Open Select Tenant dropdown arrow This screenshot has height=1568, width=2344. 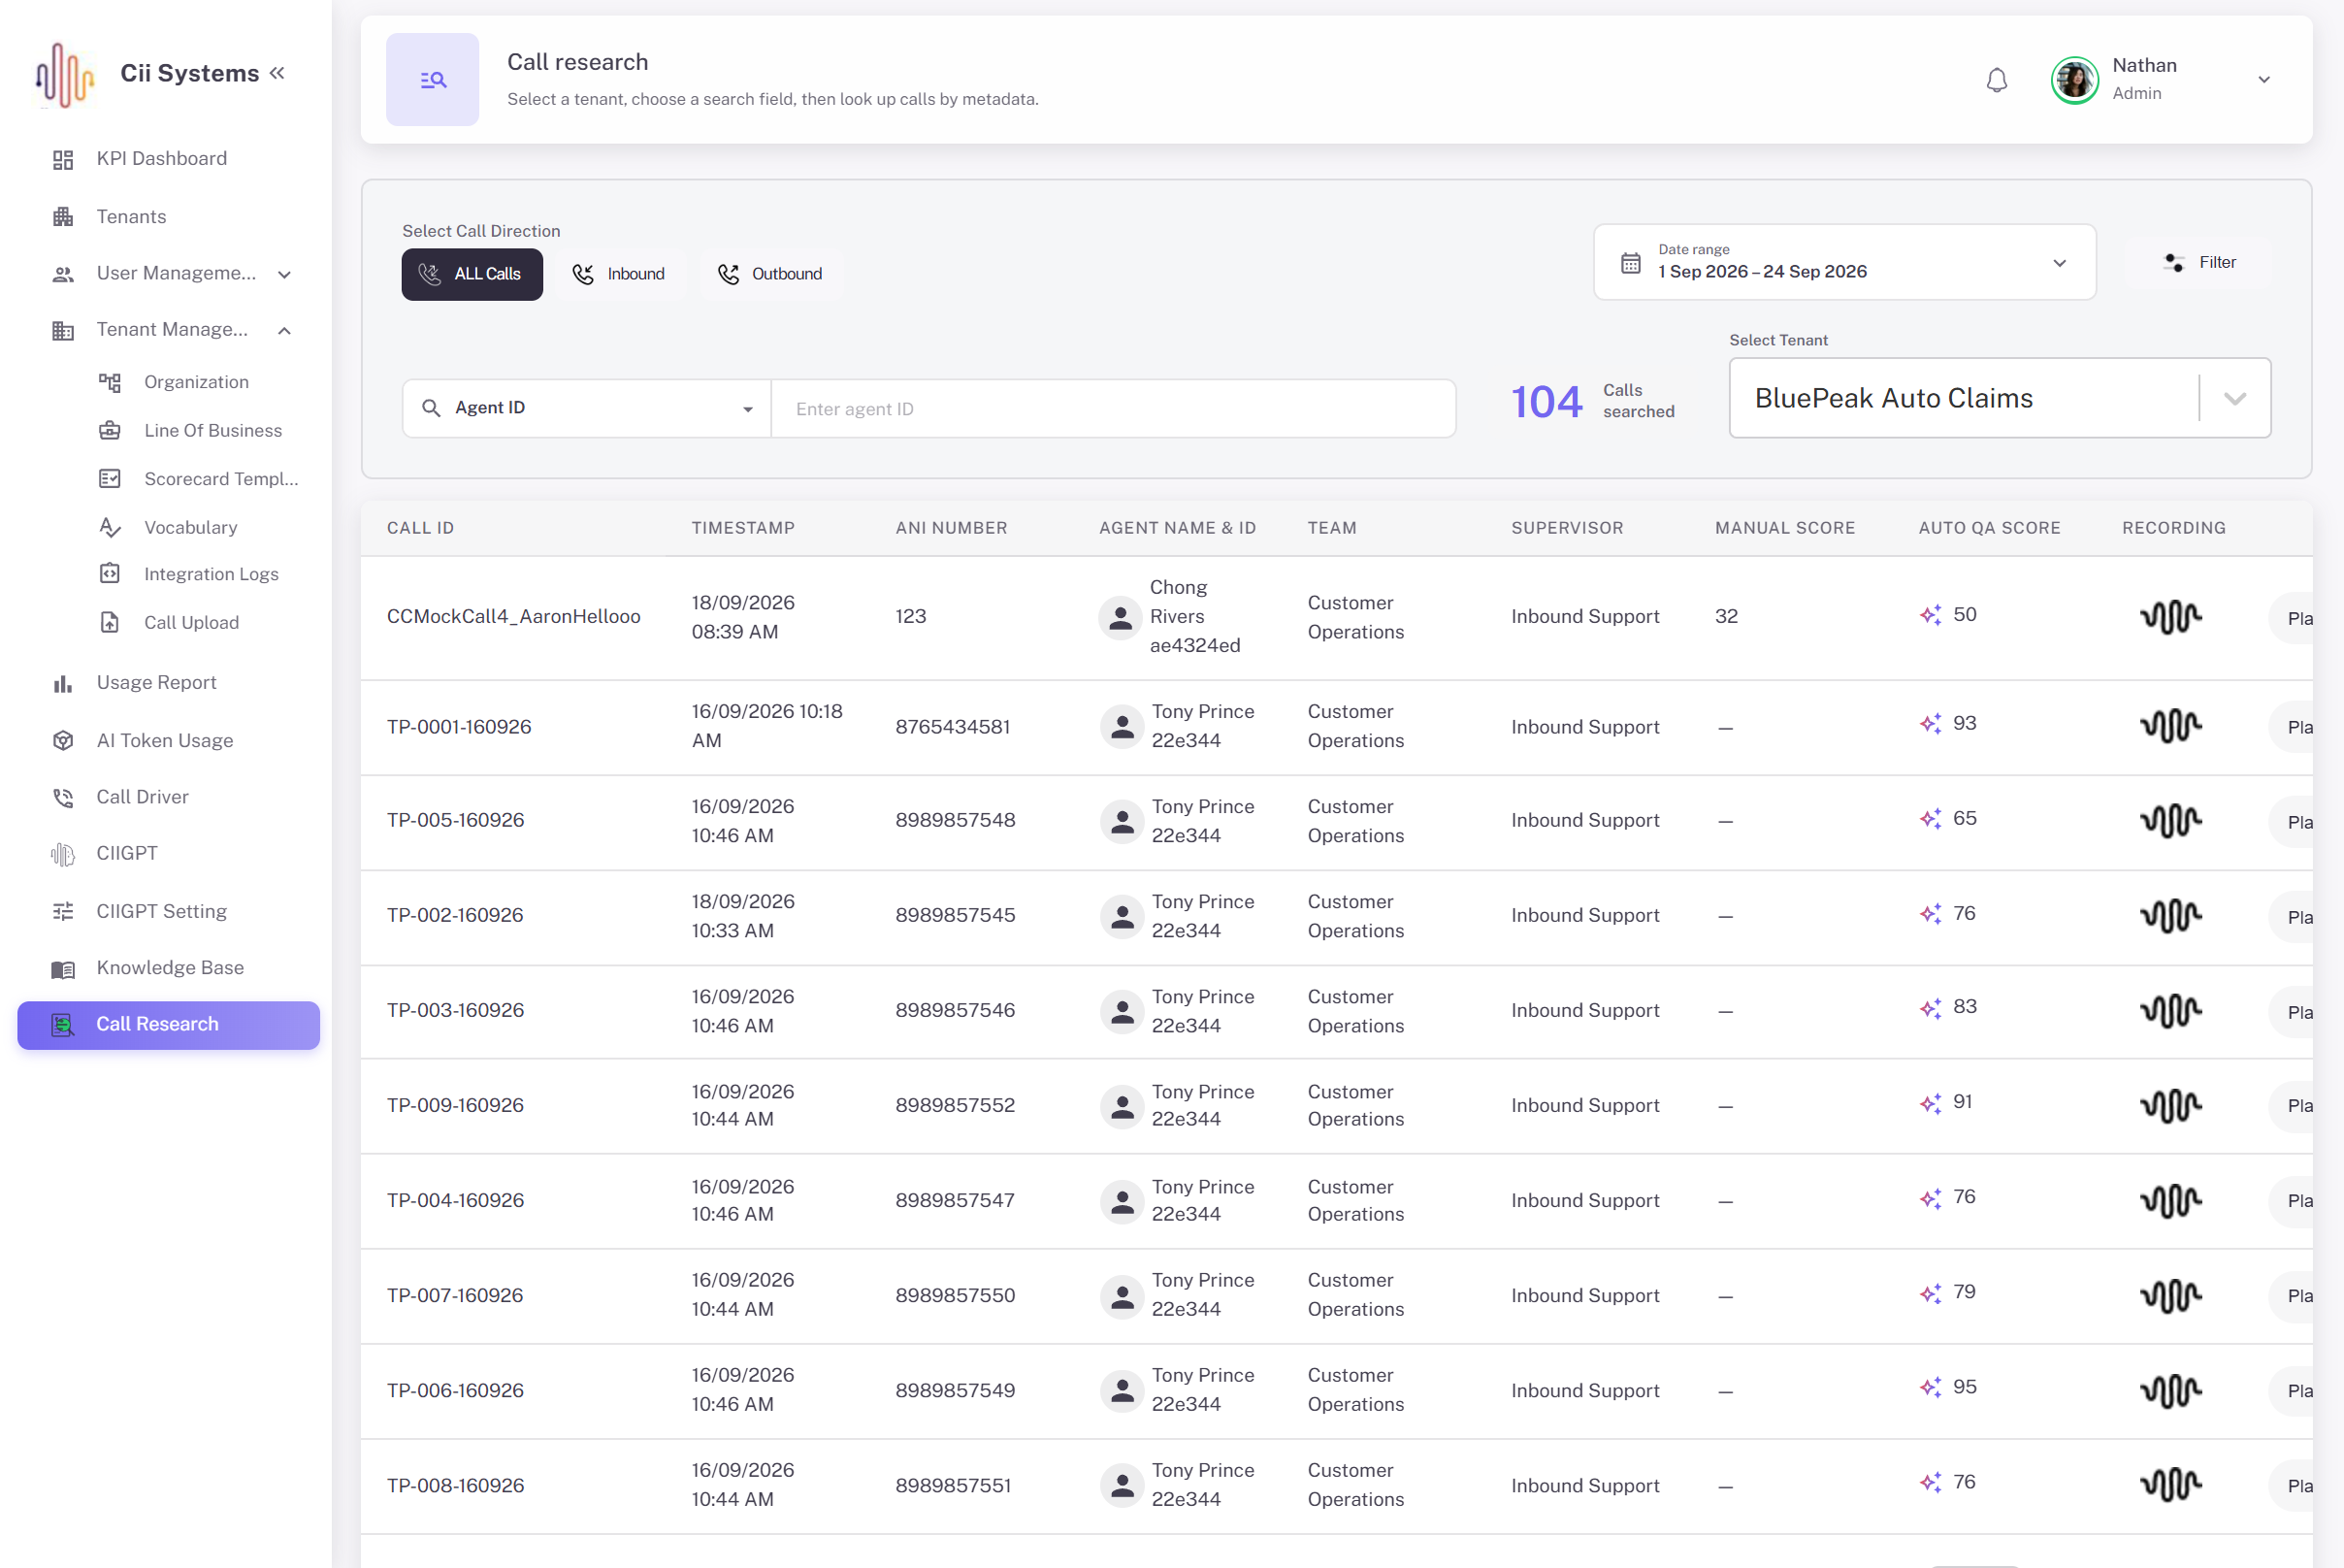point(2235,398)
